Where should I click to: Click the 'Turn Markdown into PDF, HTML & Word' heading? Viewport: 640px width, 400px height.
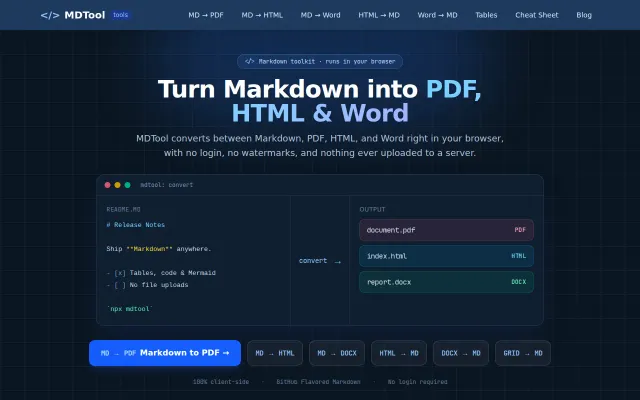pos(320,101)
